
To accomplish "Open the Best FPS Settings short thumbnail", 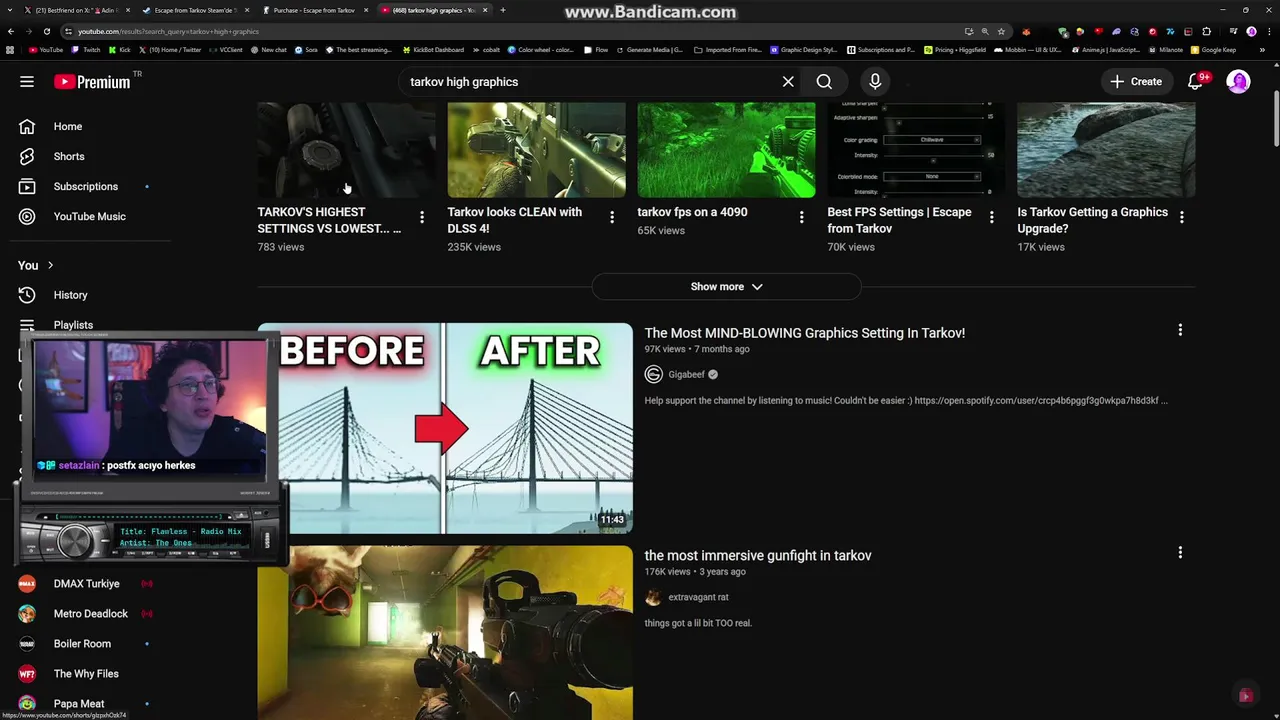I will point(916,150).
